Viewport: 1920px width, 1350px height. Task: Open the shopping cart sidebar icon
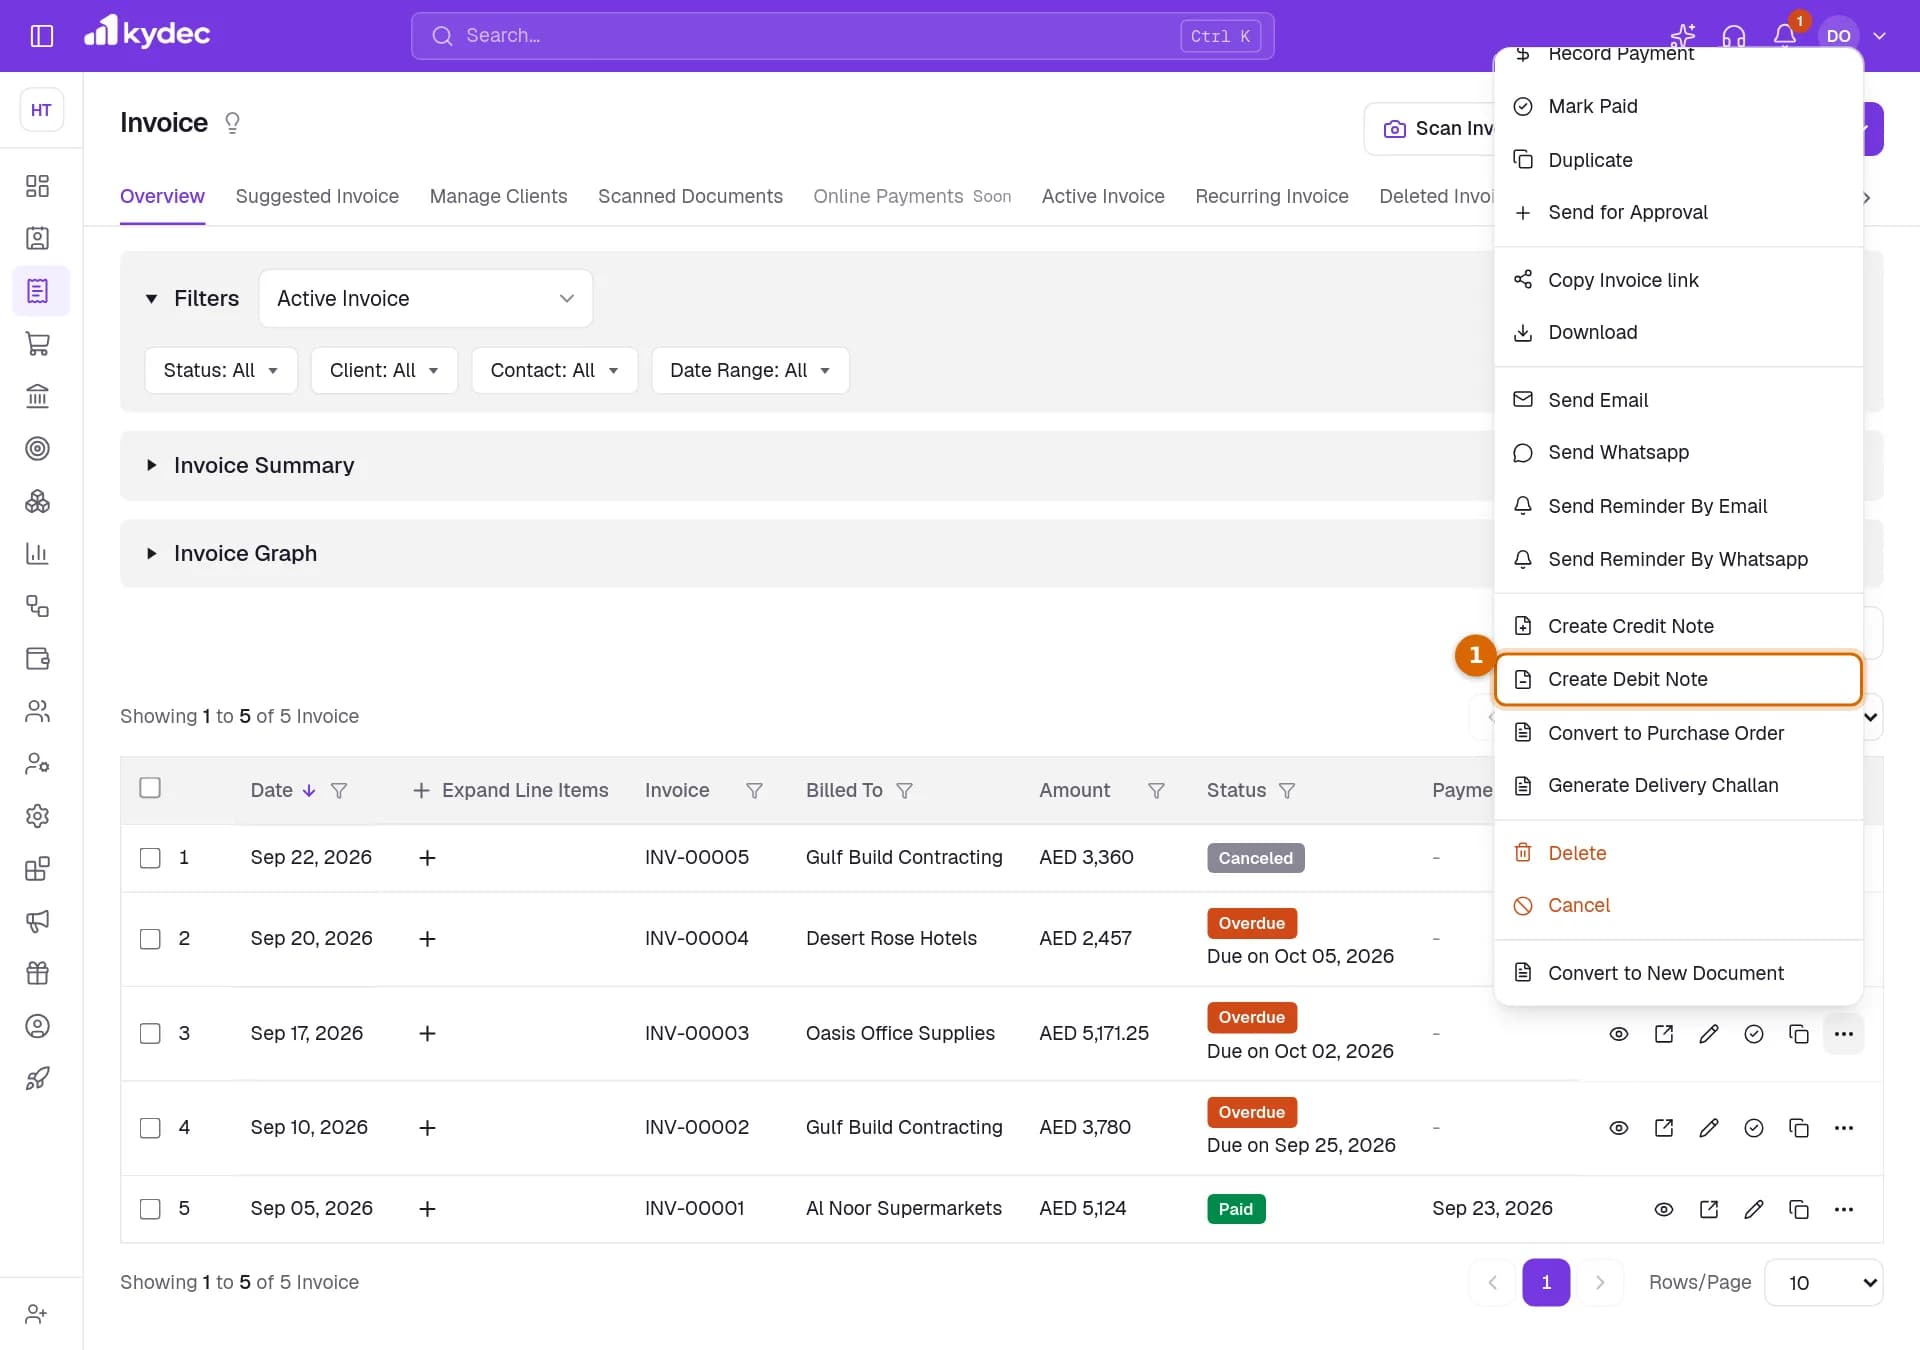pos(37,344)
